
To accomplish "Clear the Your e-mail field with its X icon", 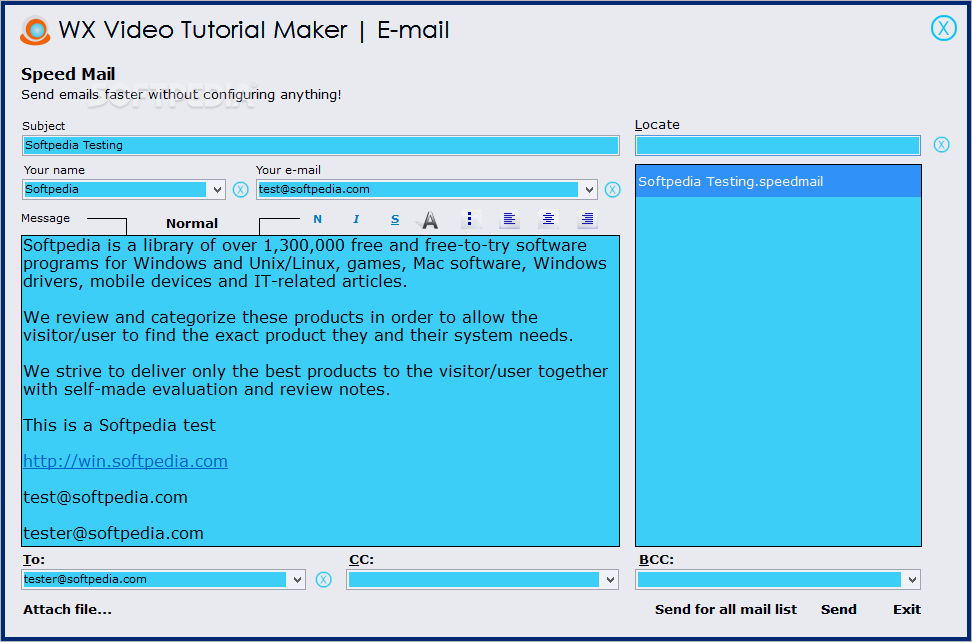I will click(x=612, y=190).
